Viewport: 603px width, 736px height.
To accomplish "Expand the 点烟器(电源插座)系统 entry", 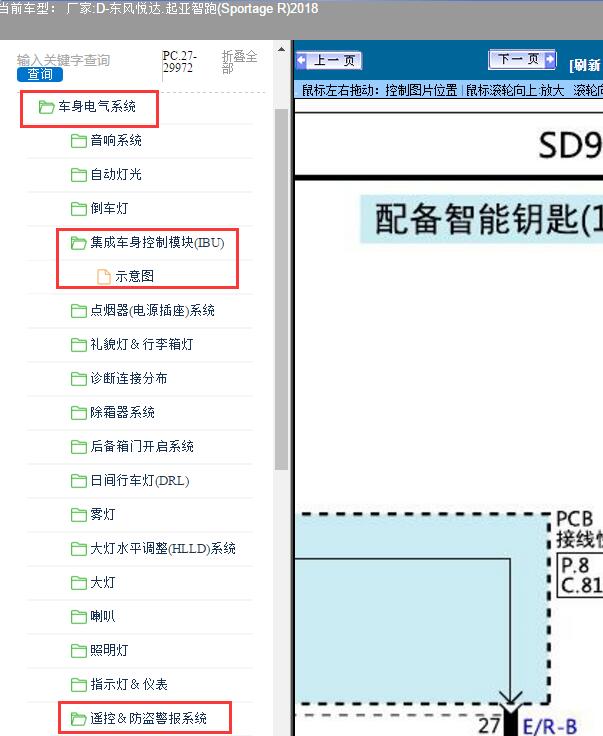I will pyautogui.click(x=153, y=310).
